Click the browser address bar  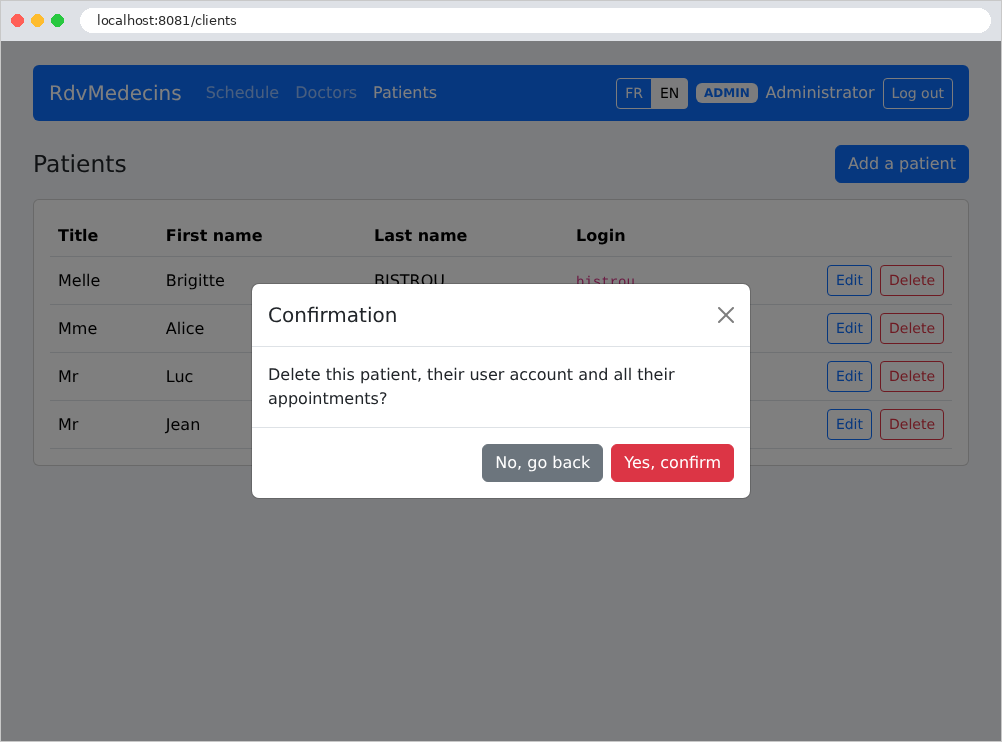[535, 20]
